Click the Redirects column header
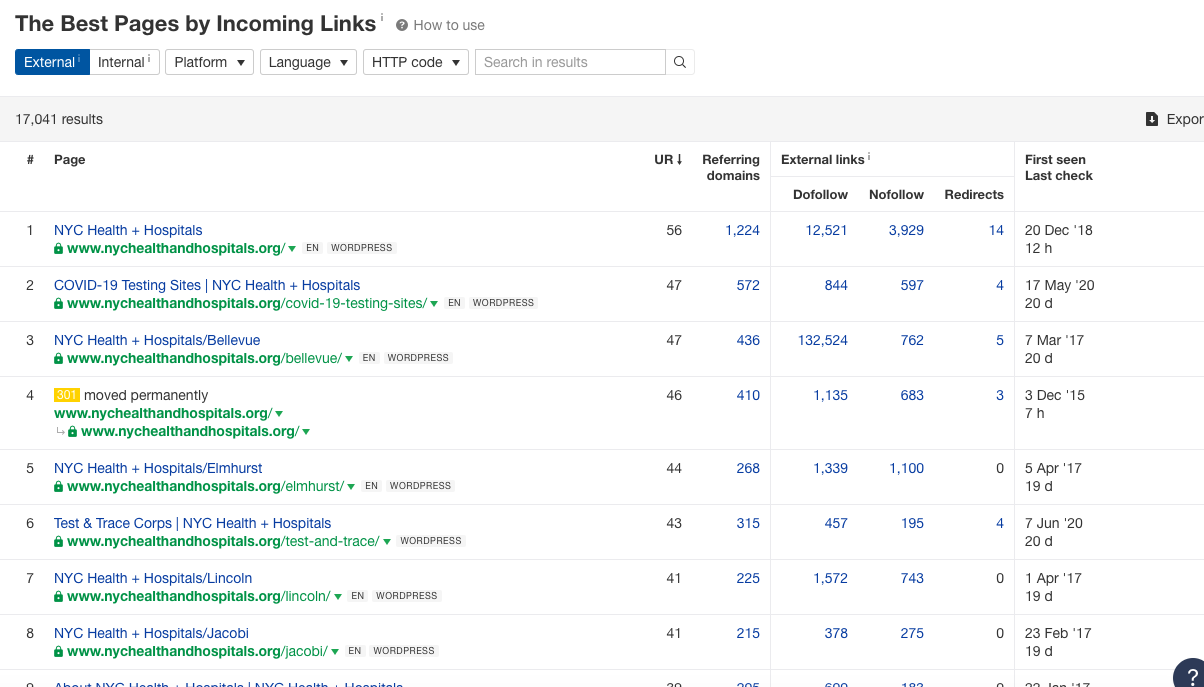Screen dimensions: 1204x687 974,194
